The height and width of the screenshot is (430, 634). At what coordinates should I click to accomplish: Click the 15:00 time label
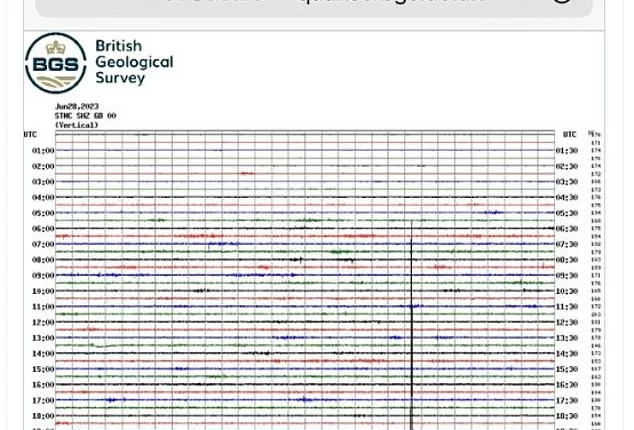tap(43, 369)
